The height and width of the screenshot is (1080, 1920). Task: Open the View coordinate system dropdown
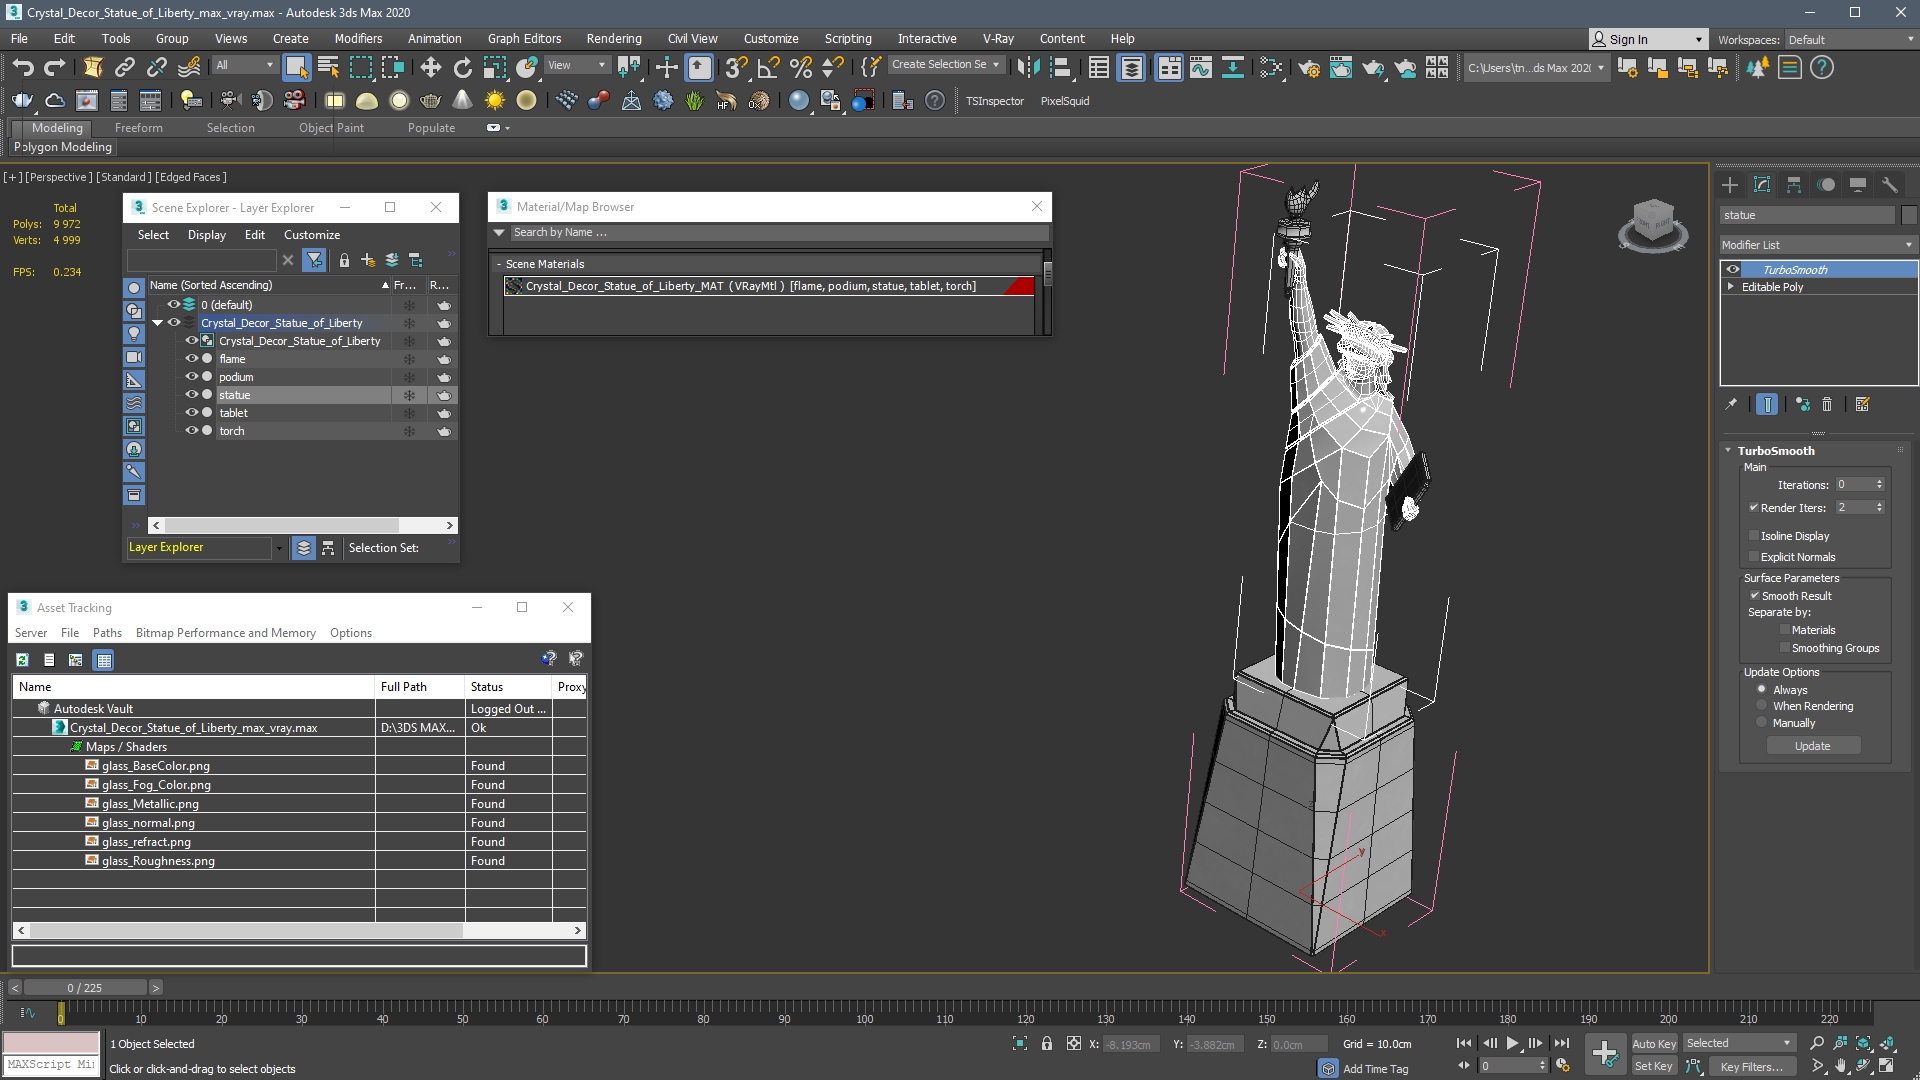tap(577, 65)
